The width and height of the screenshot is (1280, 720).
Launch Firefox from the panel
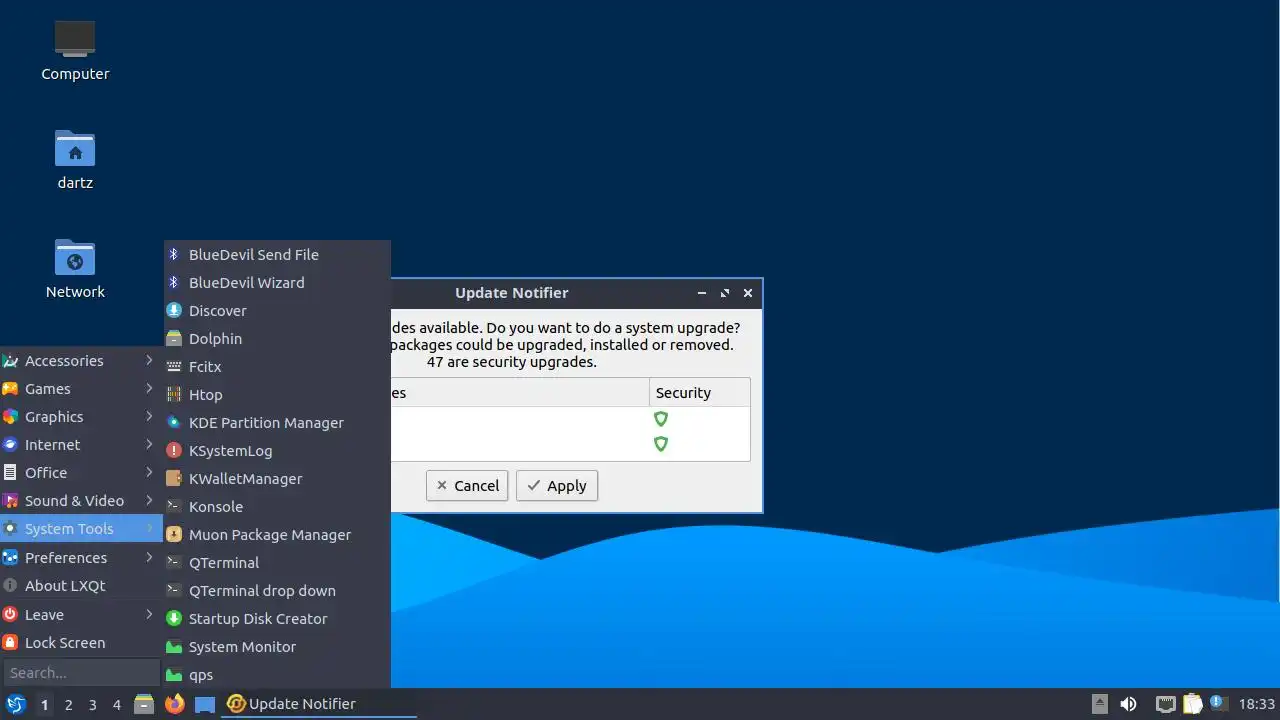[175, 704]
